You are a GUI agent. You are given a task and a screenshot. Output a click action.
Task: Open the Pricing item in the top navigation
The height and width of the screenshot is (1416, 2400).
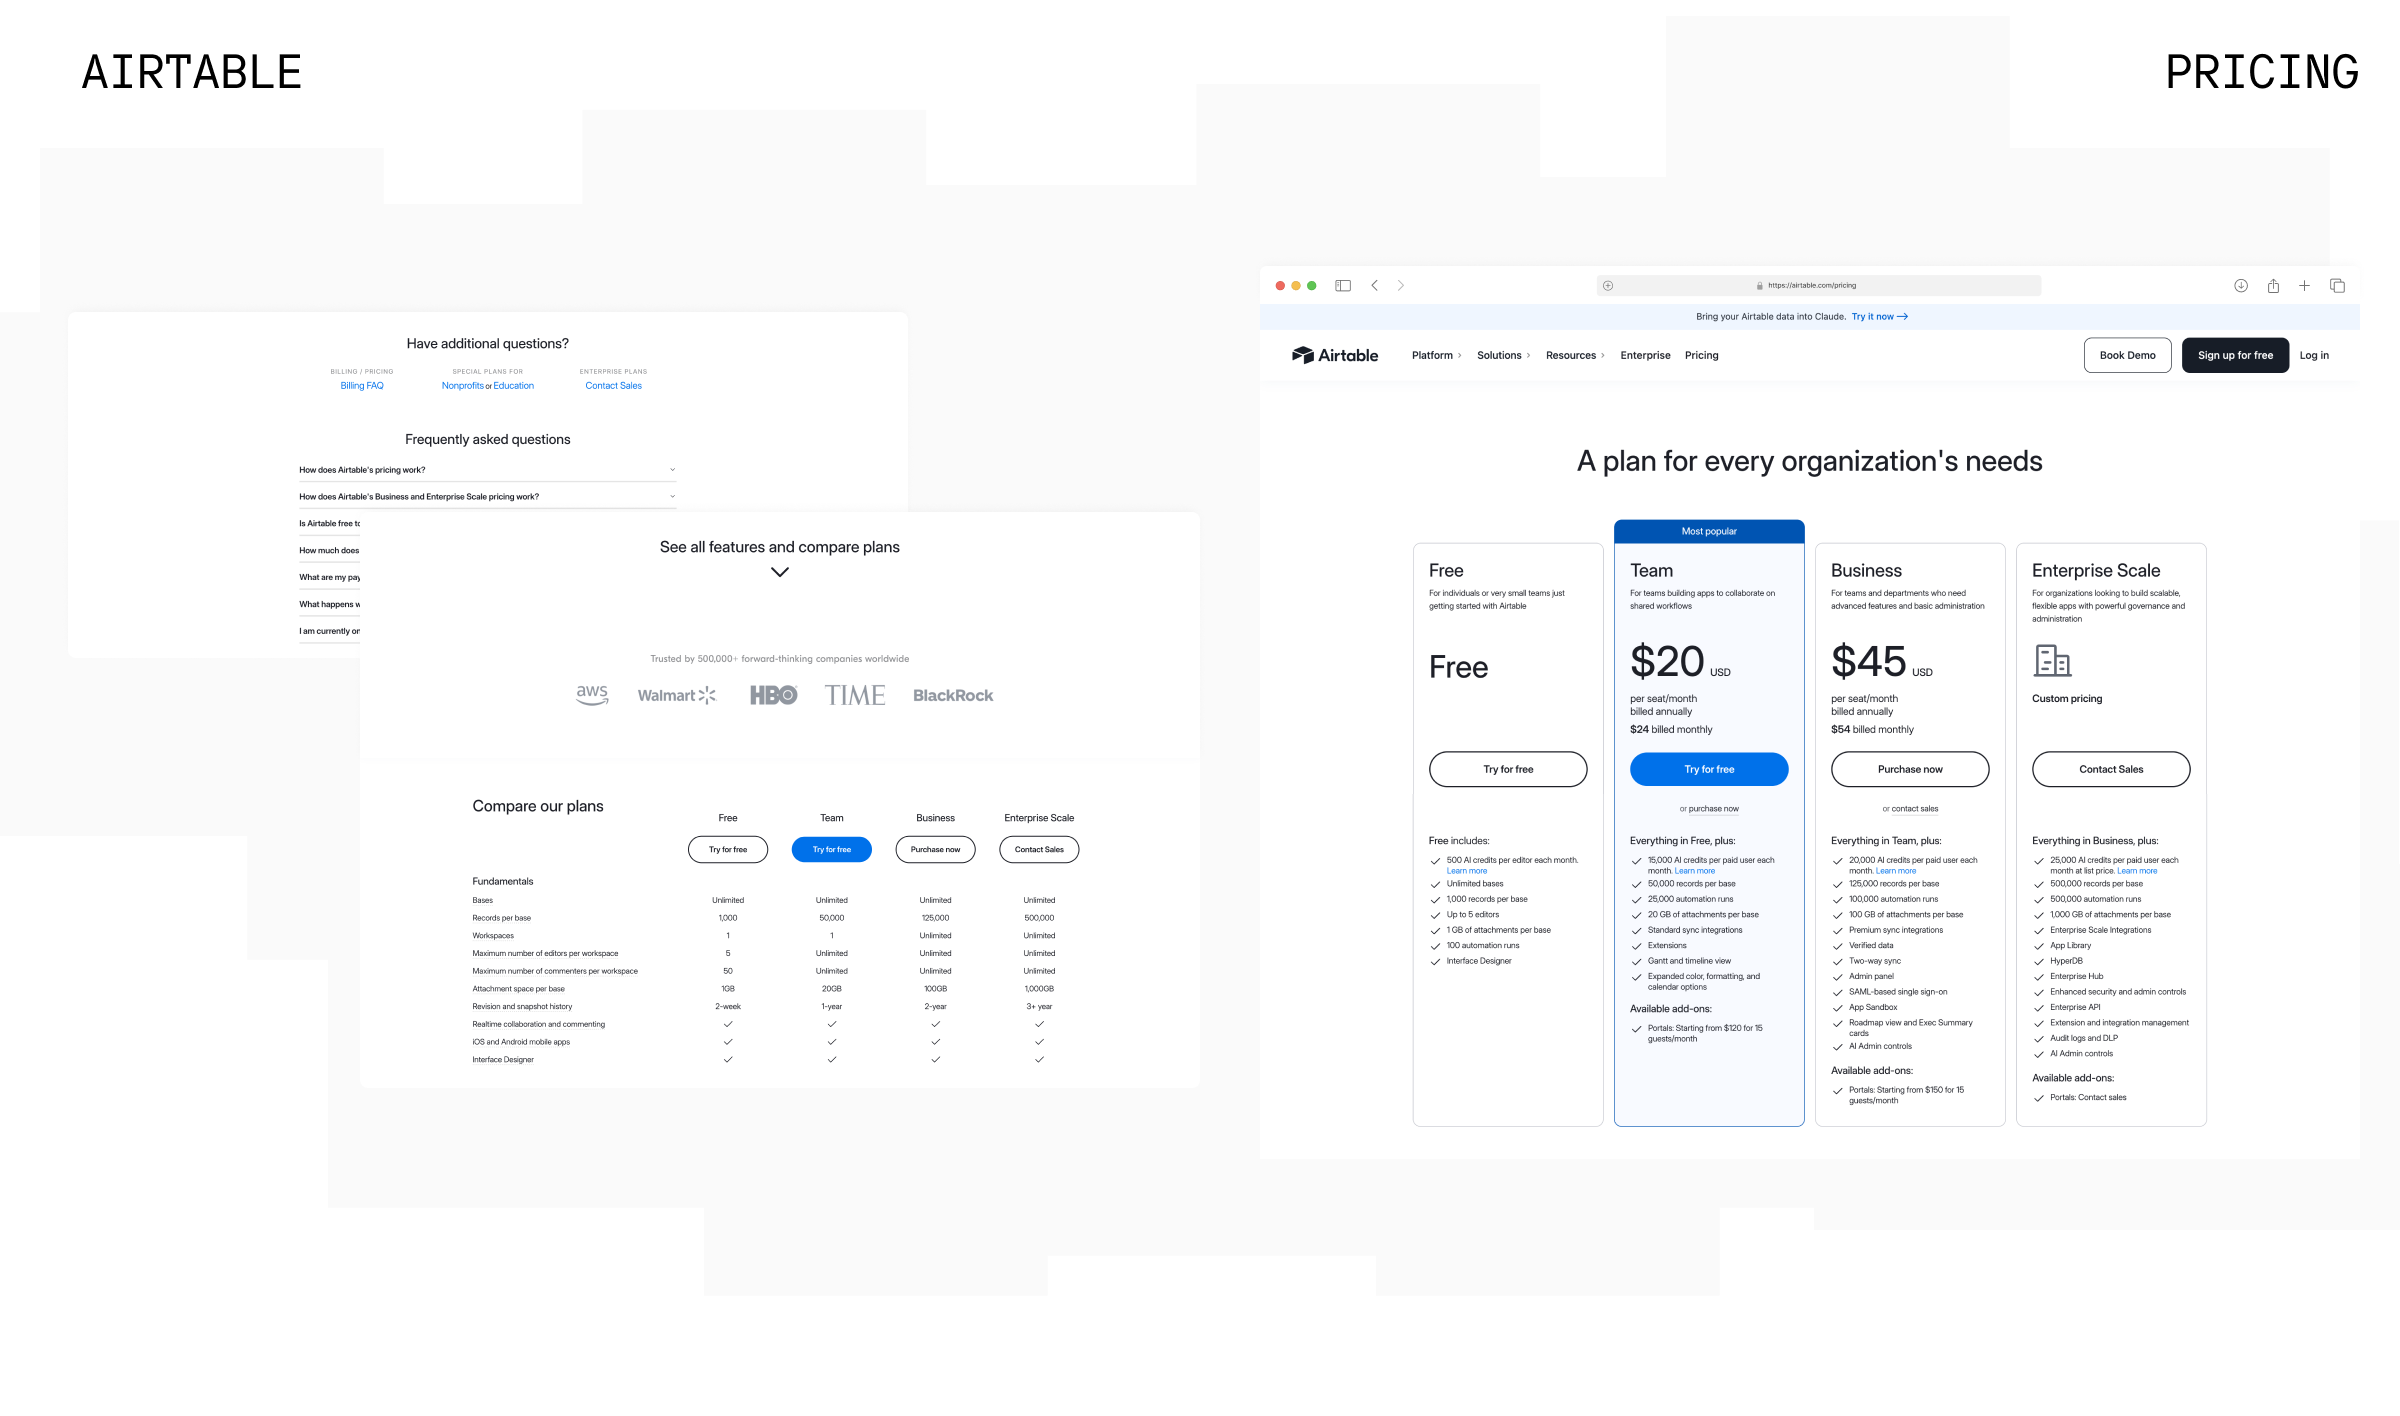coord(1701,355)
